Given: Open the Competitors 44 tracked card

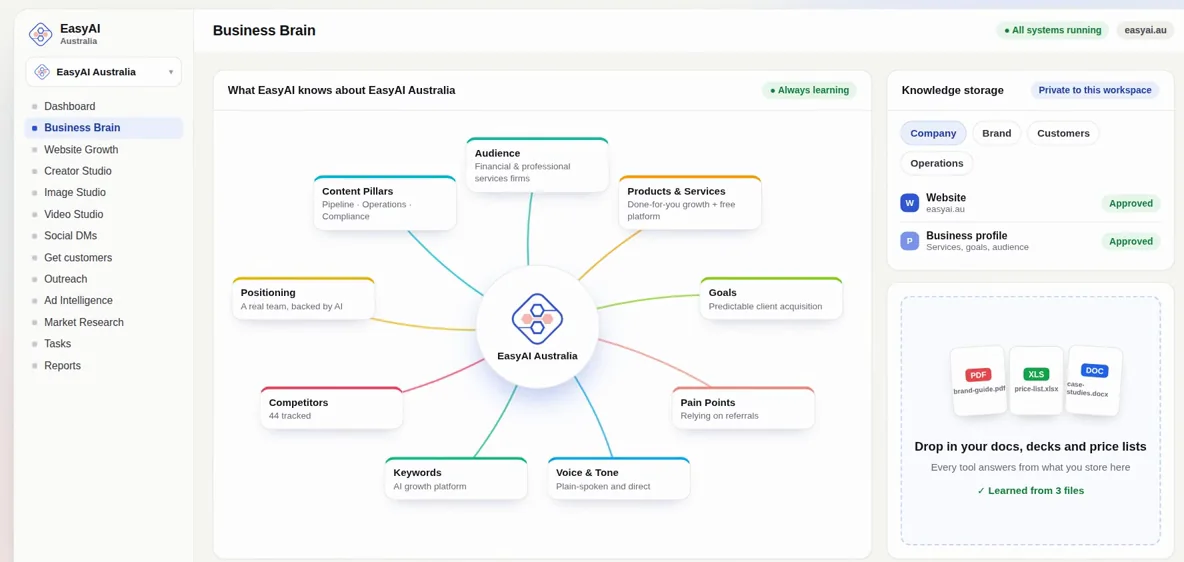Looking at the screenshot, I should (331, 409).
